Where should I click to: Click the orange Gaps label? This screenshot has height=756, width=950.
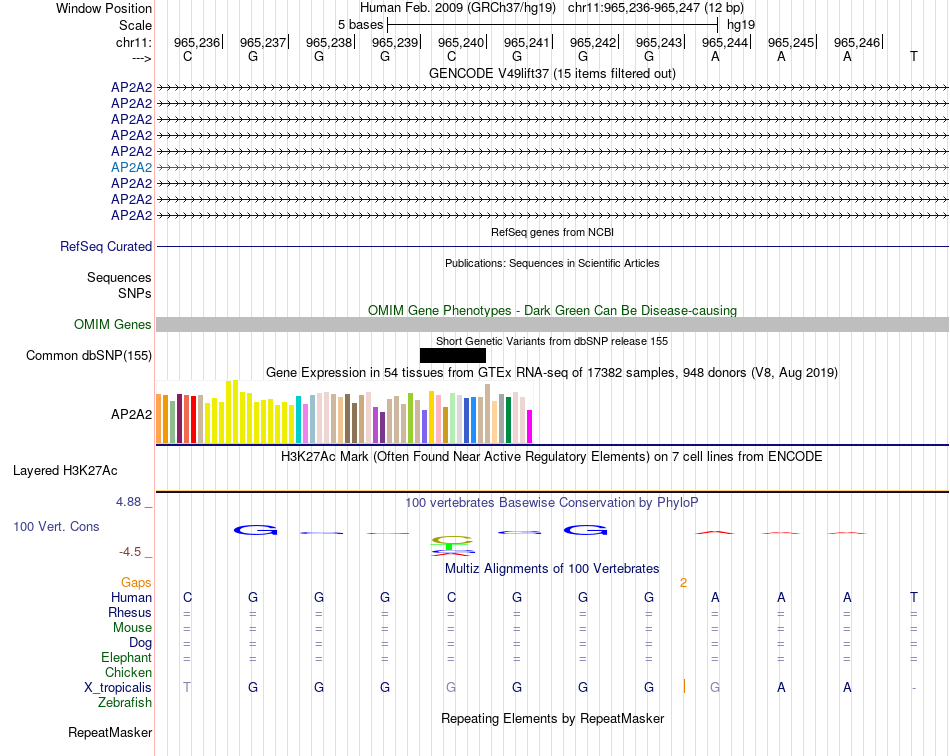(x=136, y=582)
